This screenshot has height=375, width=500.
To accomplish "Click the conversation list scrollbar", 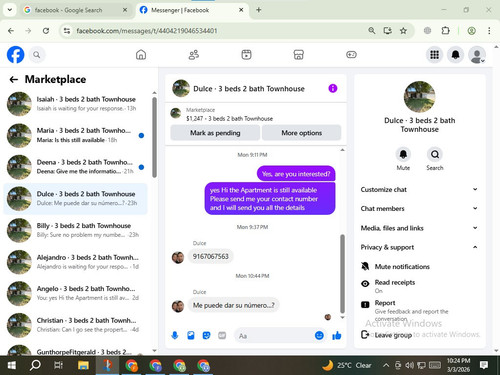I will click(154, 137).
